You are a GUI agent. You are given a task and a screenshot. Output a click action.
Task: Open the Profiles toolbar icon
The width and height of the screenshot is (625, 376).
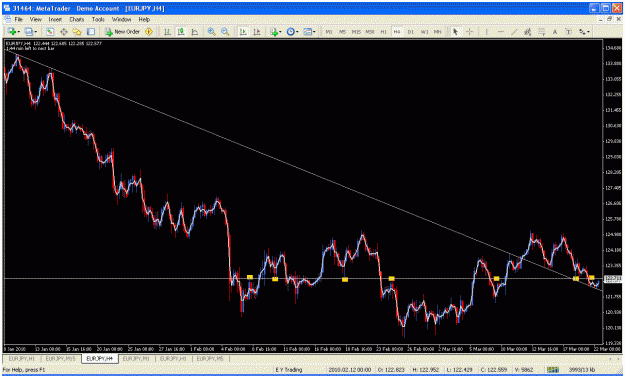pyautogui.click(x=29, y=31)
